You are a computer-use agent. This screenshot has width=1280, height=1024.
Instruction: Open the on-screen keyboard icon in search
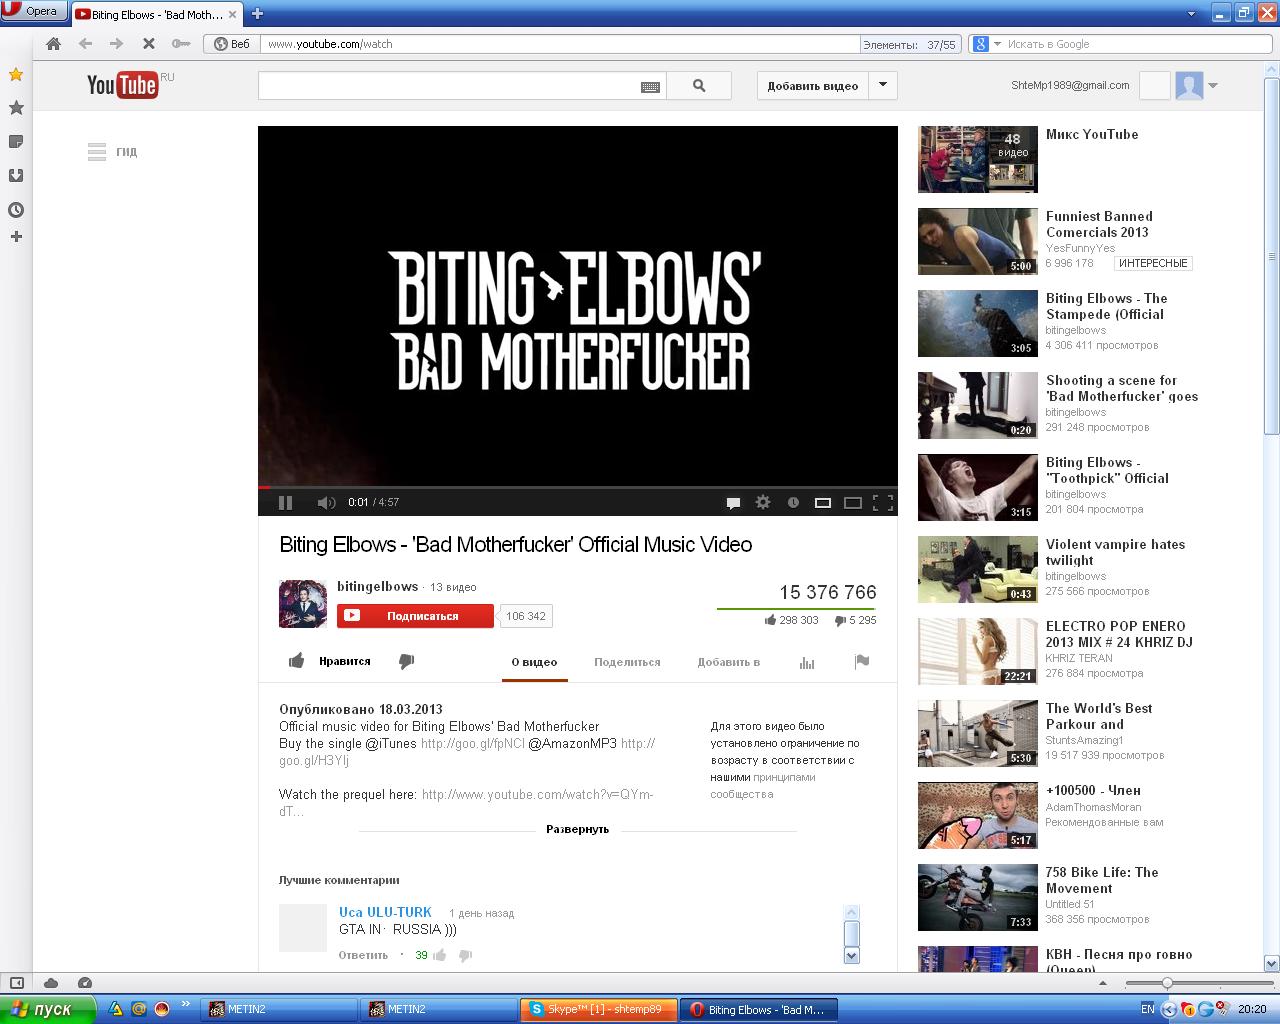(650, 87)
